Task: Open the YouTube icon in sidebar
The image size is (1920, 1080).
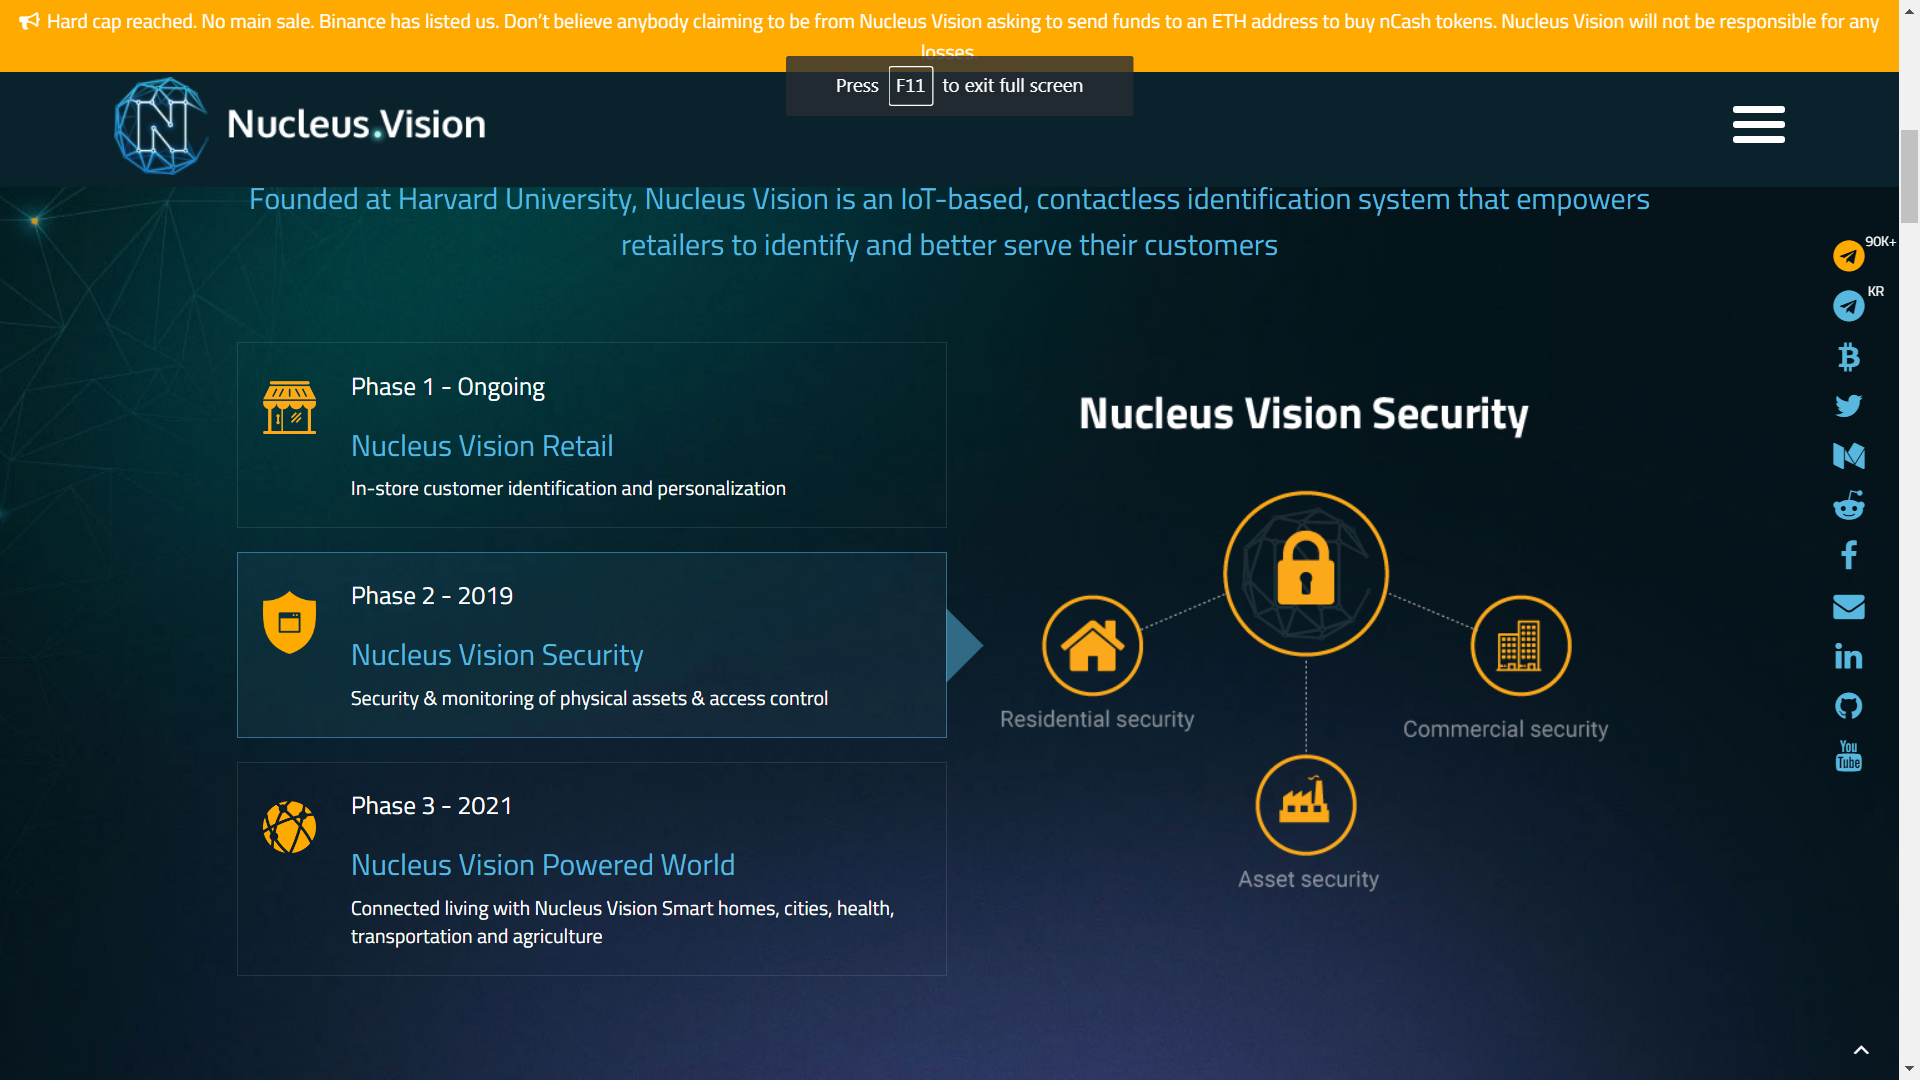Action: coord(1848,756)
